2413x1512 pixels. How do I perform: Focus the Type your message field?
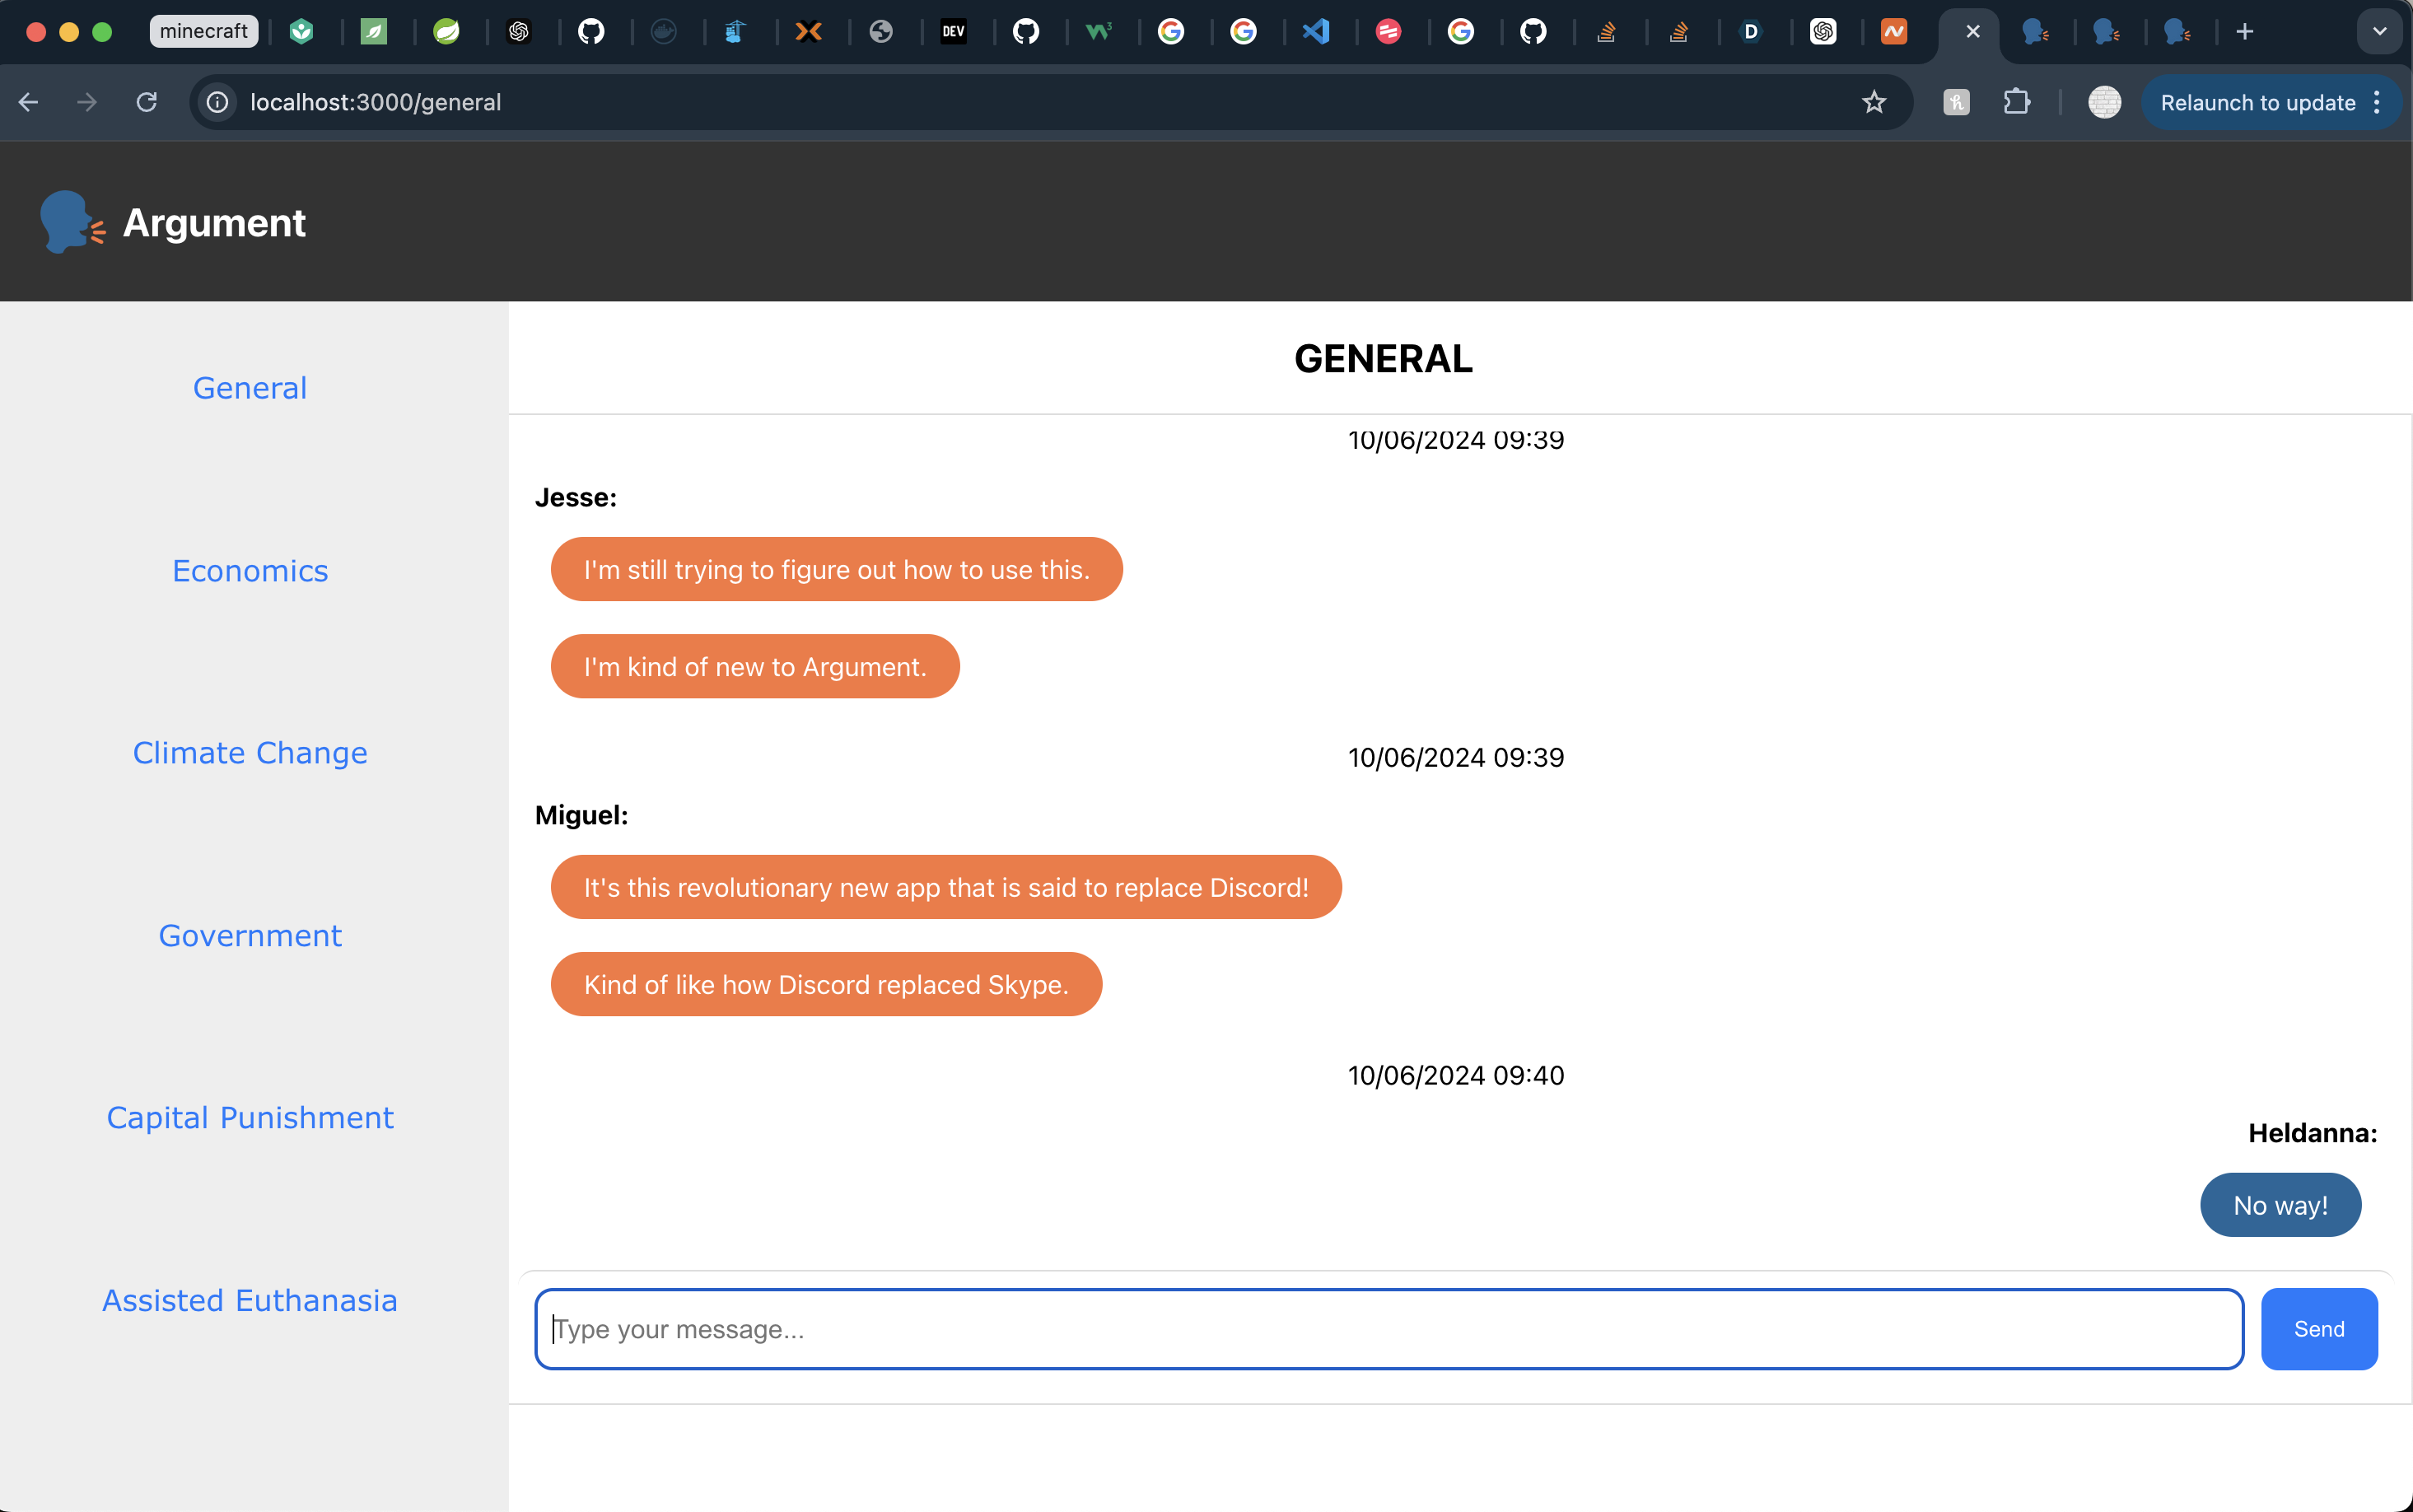[x=1388, y=1328]
